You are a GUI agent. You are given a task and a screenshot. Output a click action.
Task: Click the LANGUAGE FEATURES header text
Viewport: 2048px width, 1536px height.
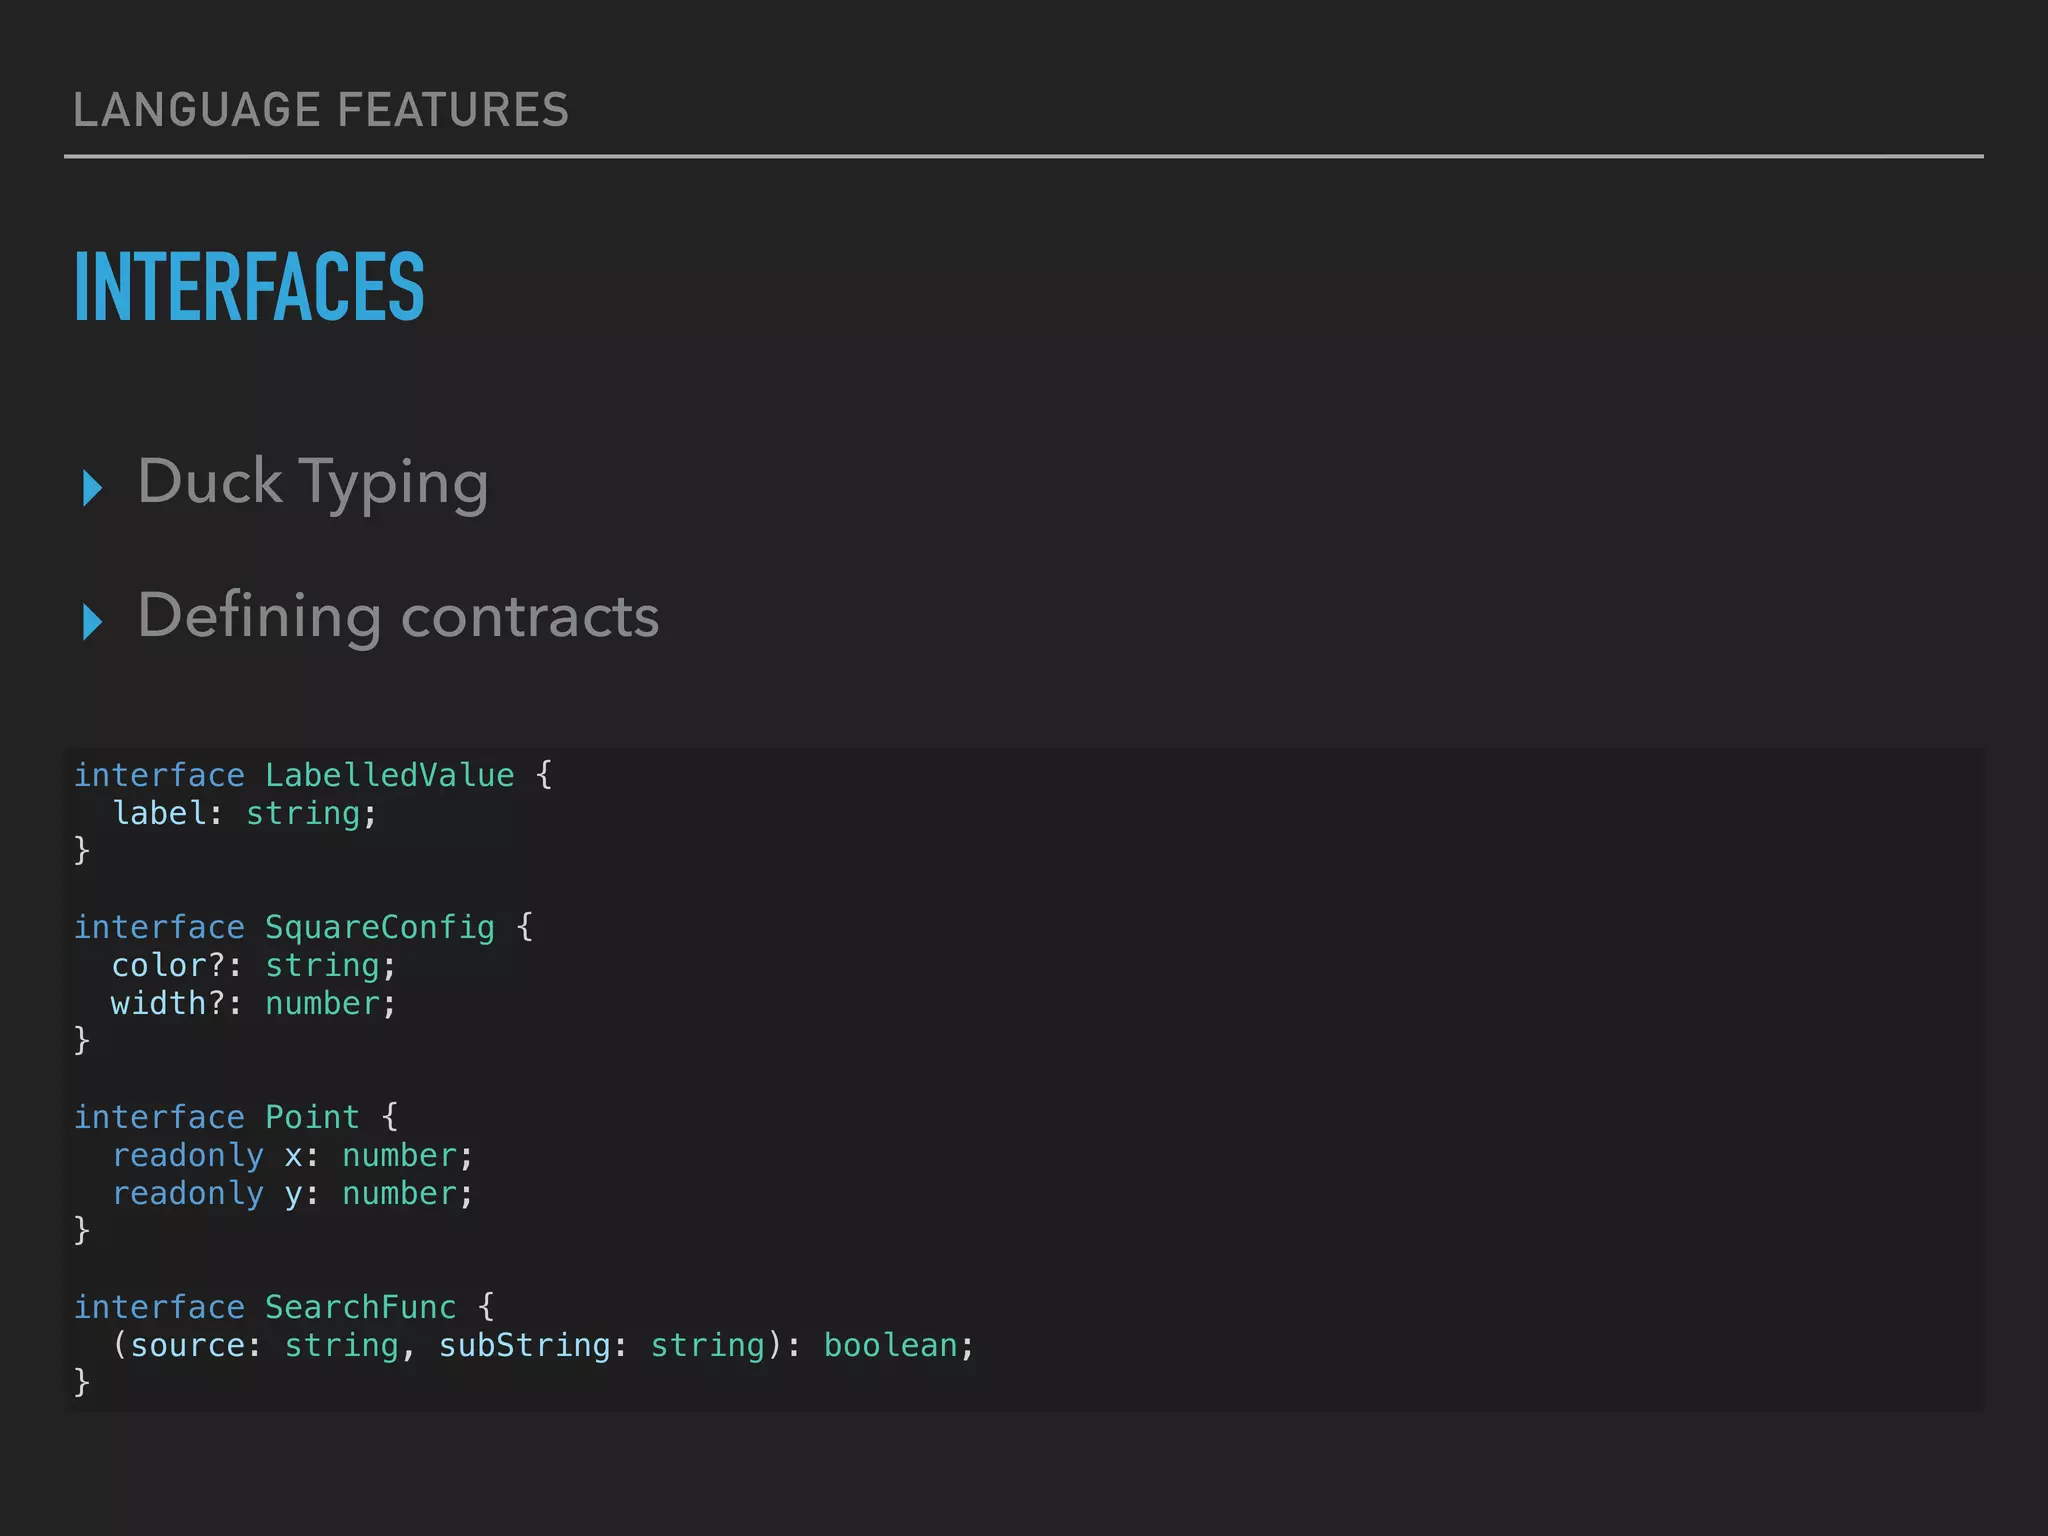point(321,110)
